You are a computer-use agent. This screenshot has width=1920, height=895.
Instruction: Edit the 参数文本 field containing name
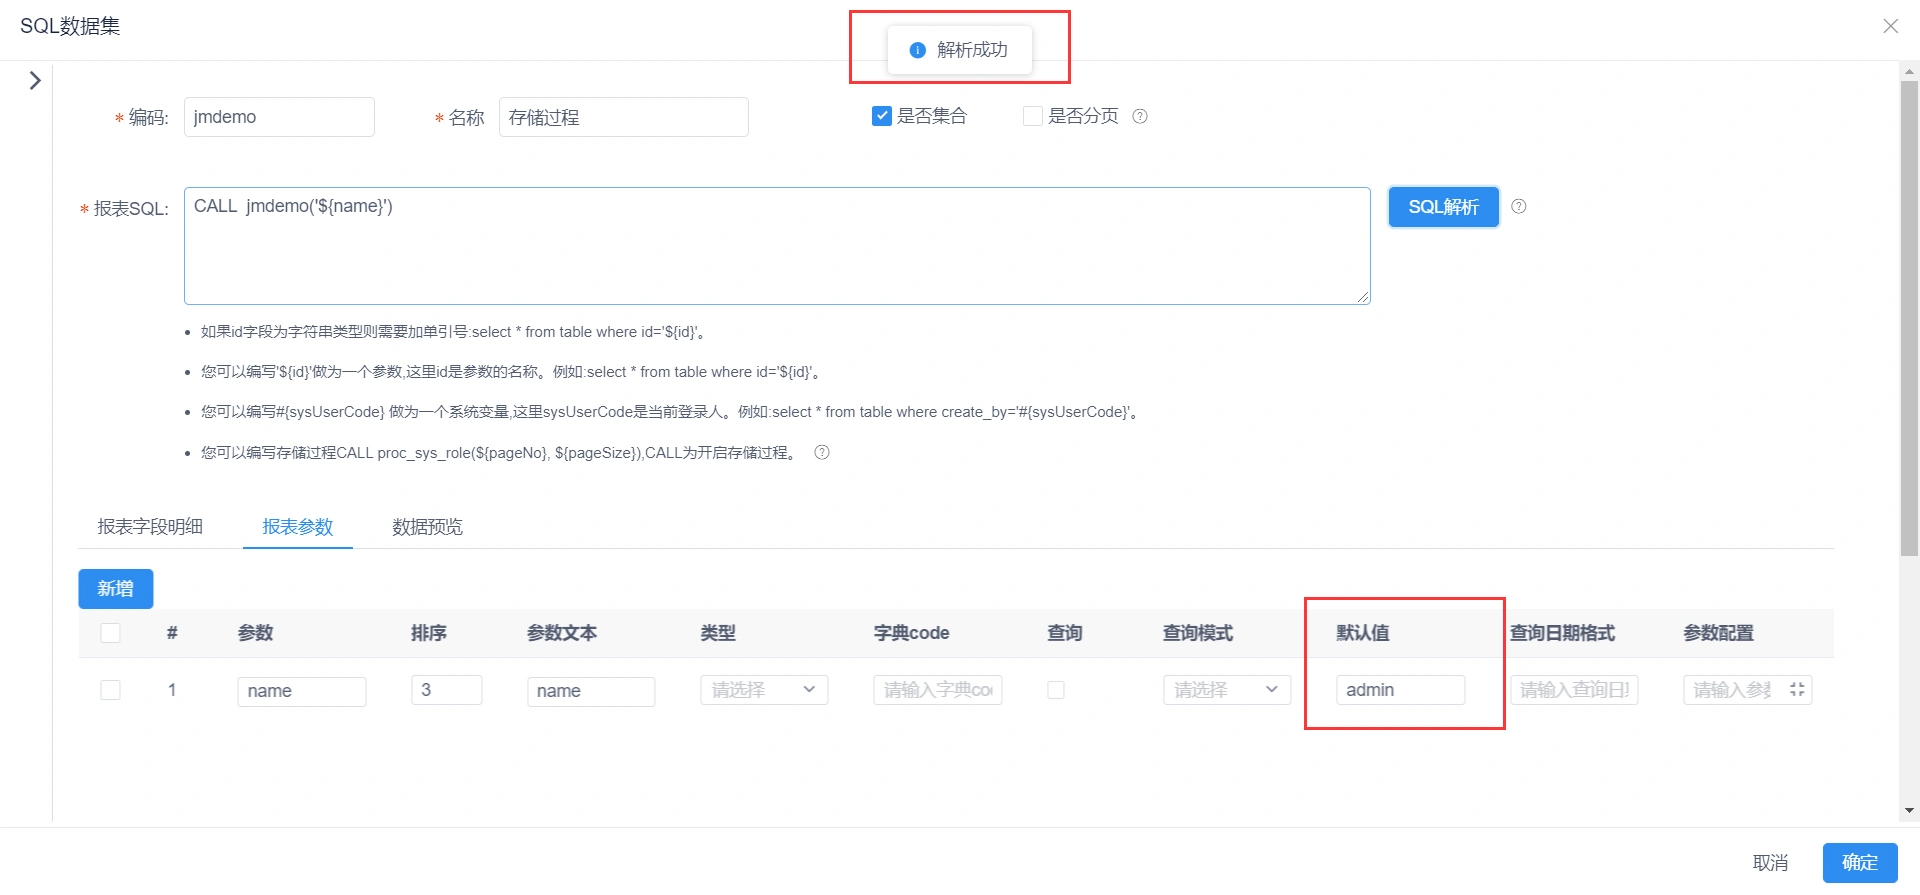click(x=591, y=691)
